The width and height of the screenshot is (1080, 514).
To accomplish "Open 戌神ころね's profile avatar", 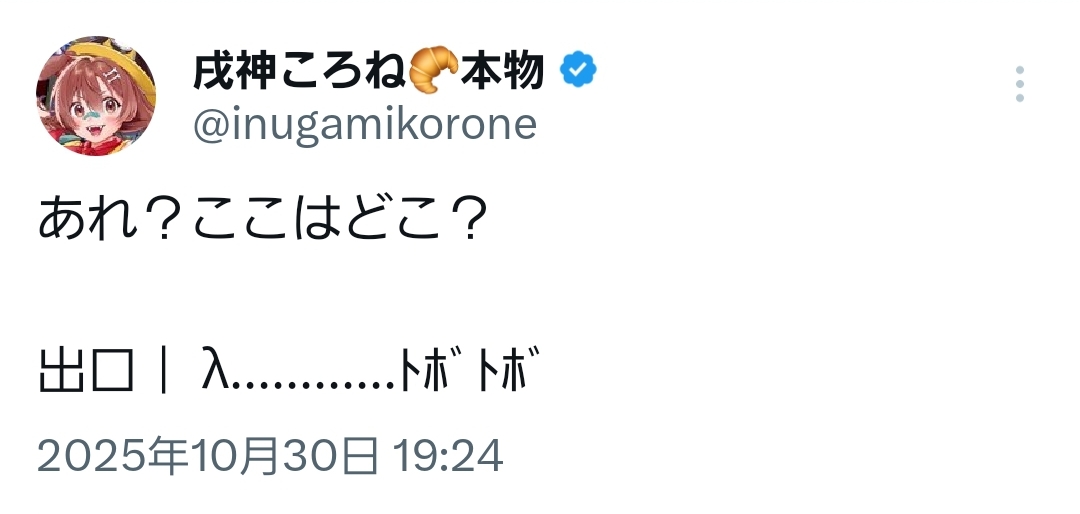I will point(96,96).
